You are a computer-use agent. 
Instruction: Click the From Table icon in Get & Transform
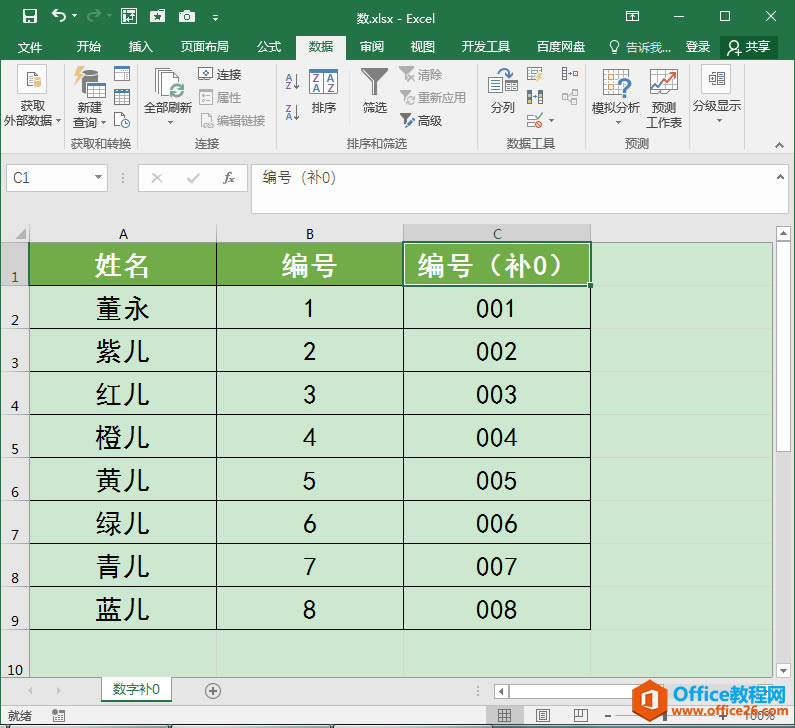[x=122, y=97]
